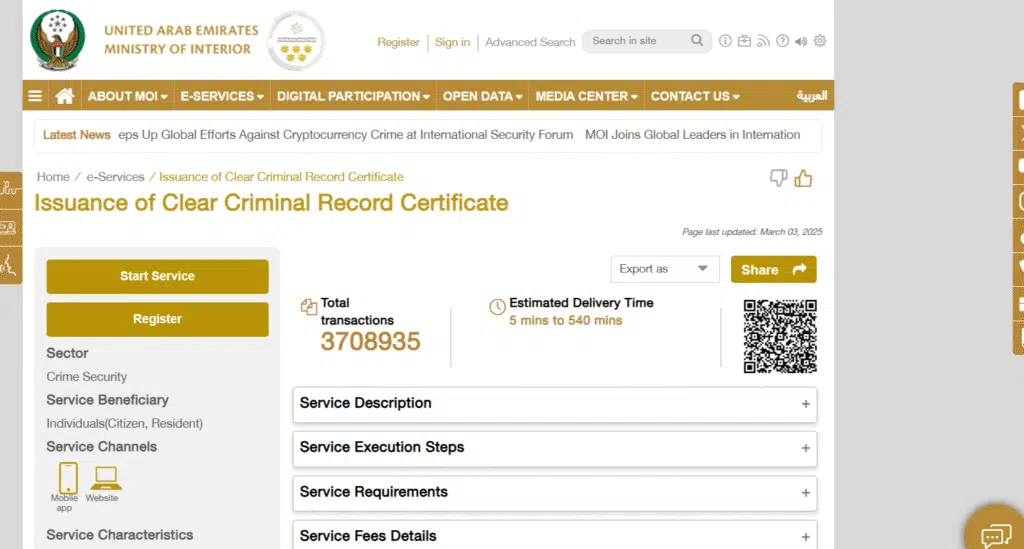The image size is (1024, 549).
Task: Click the Search in site field
Action: click(635, 41)
